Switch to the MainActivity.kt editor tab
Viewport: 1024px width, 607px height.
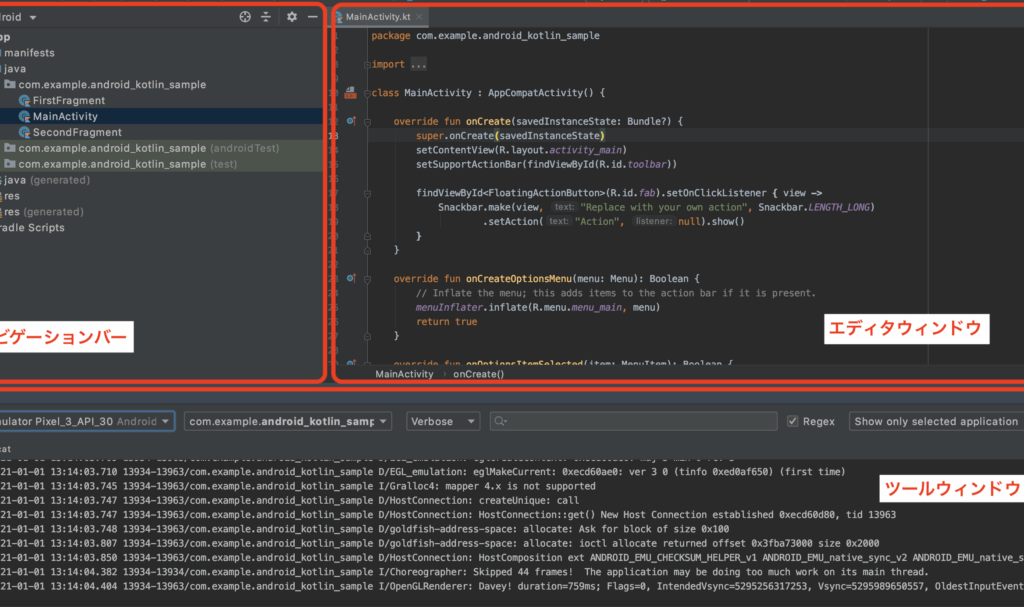378,17
